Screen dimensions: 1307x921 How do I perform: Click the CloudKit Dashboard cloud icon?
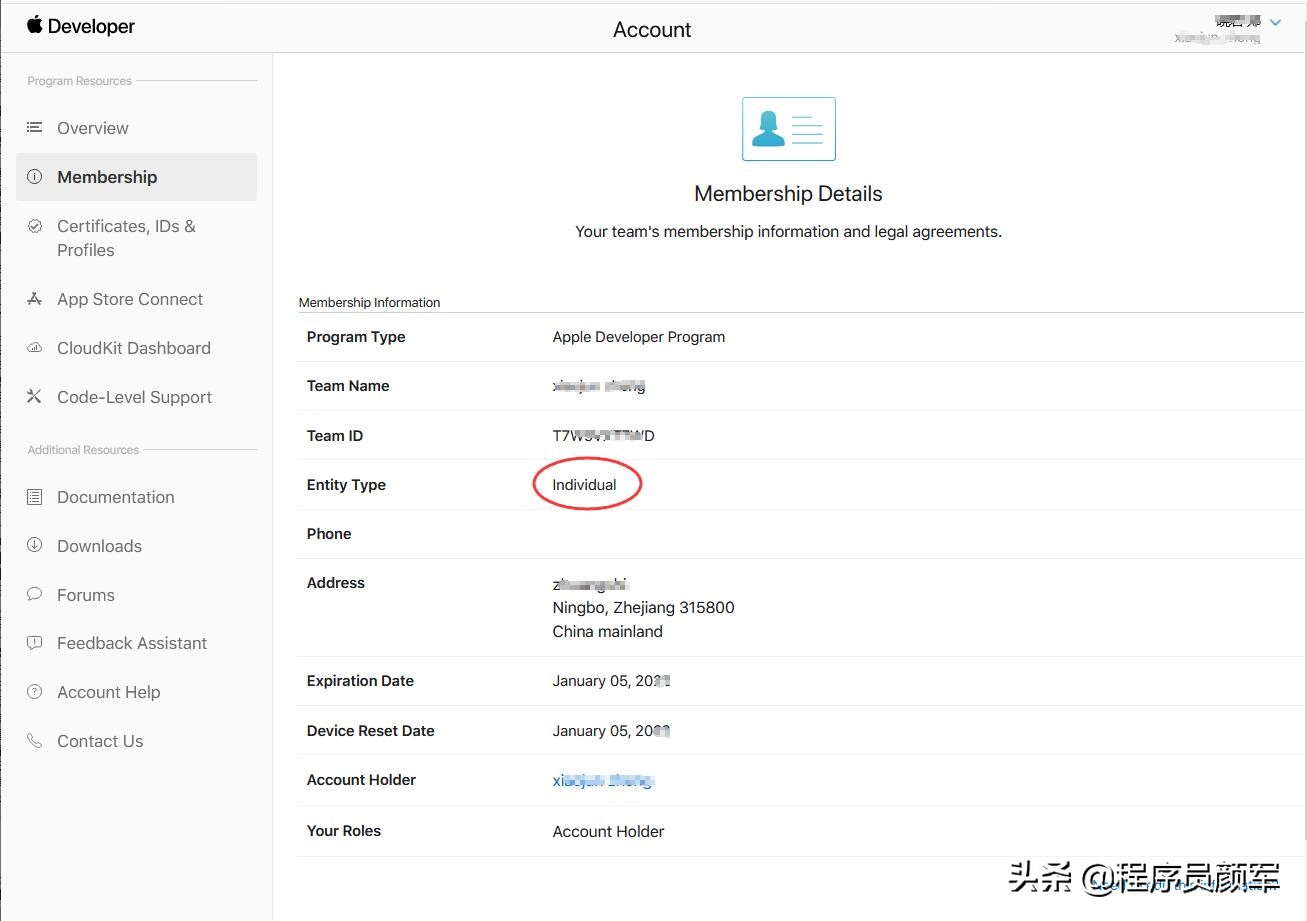pos(35,348)
